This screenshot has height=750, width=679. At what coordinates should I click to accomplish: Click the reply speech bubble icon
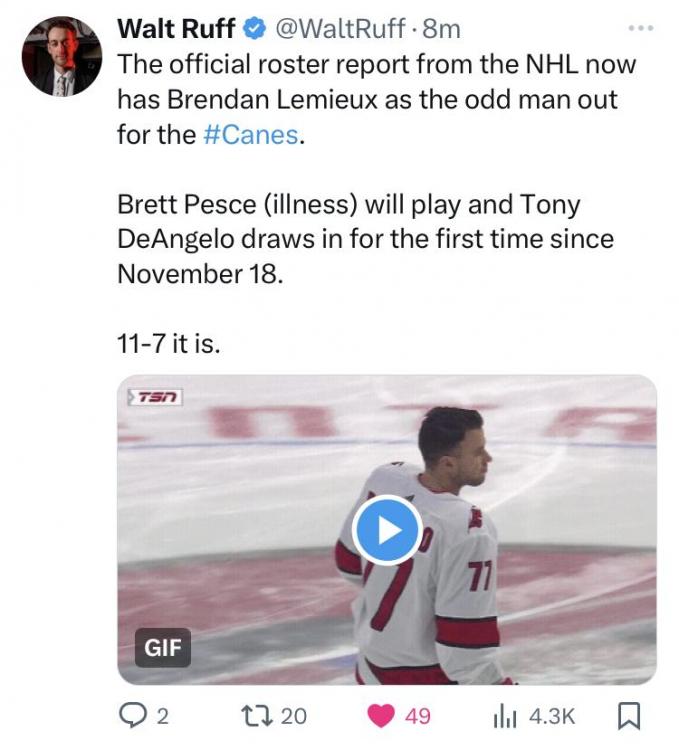click(x=131, y=715)
